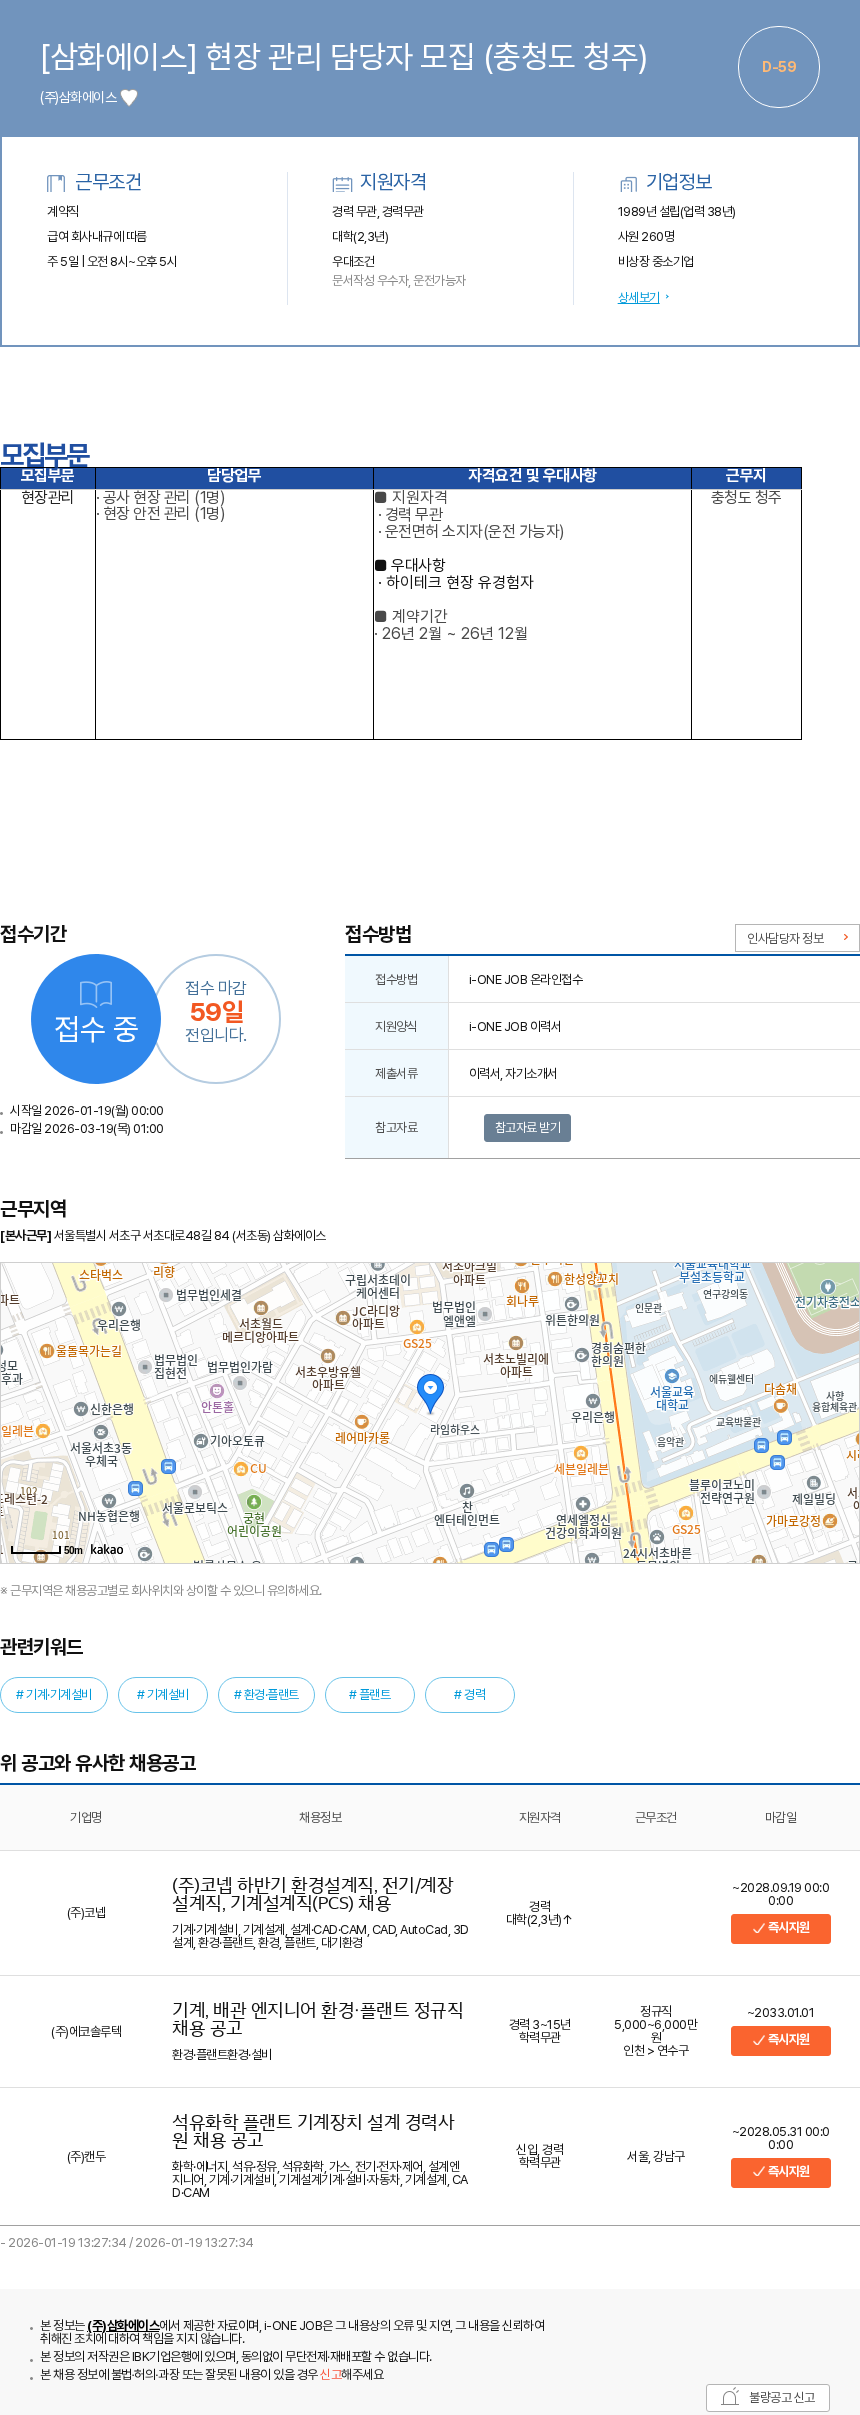Viewport: 860px width, 2415px height.
Task: Click the 회나루 restaurant marker
Action: pos(521,1286)
